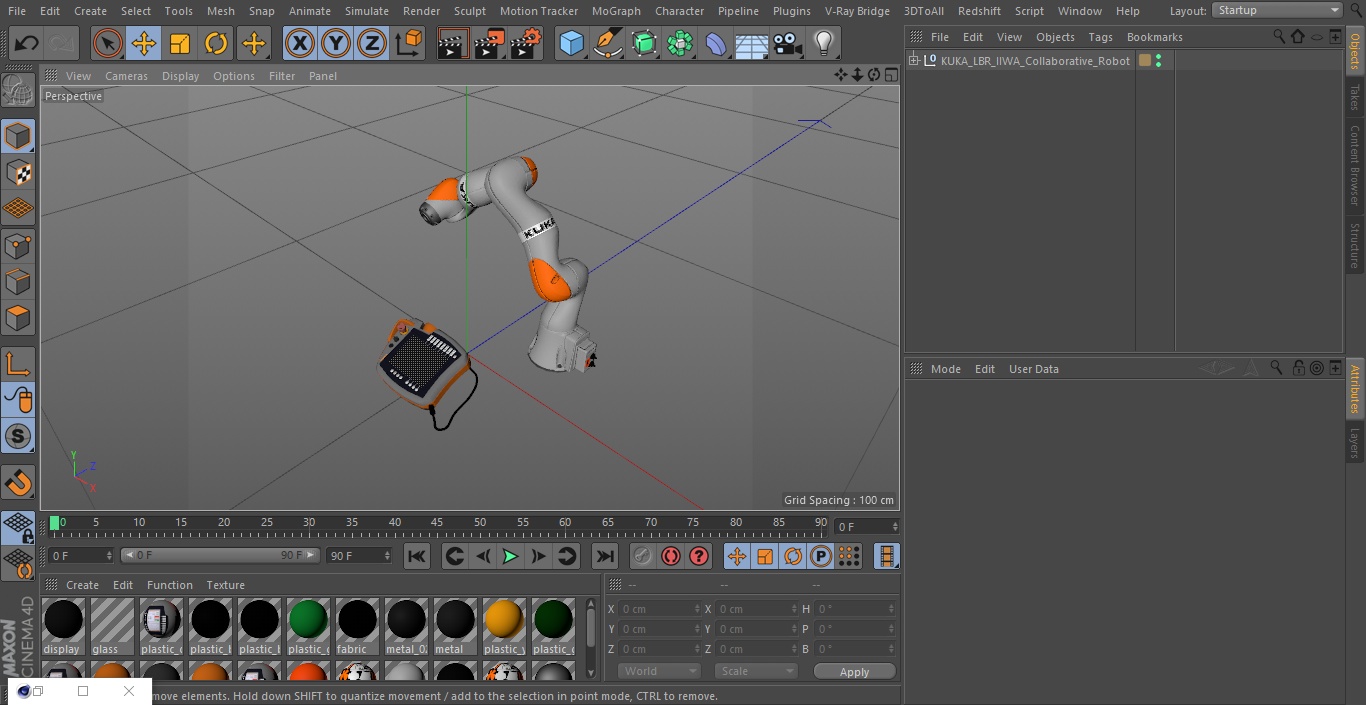Switch to Points mode
Viewport: 1366px width, 705px height.
tap(18, 245)
